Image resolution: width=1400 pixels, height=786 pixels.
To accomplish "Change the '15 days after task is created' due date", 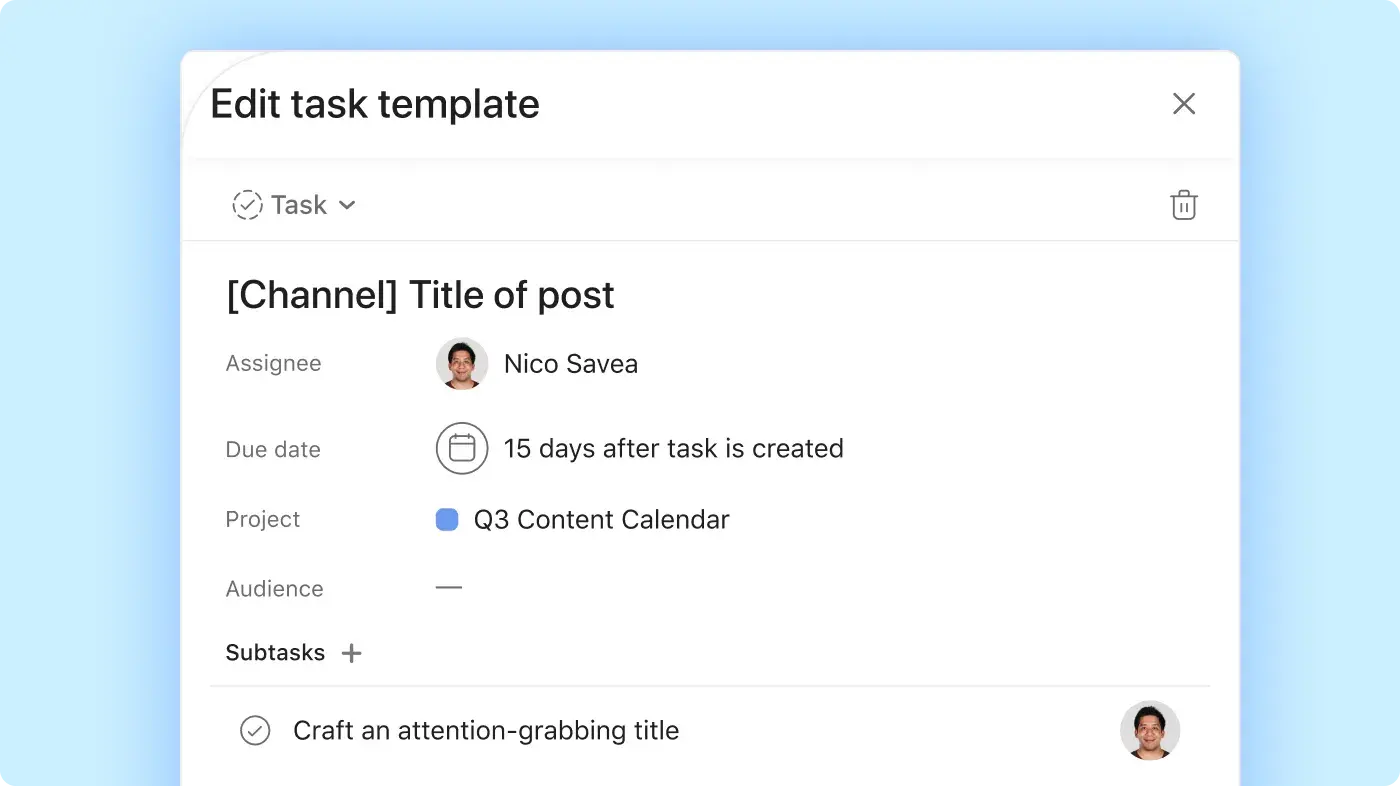I will [673, 448].
